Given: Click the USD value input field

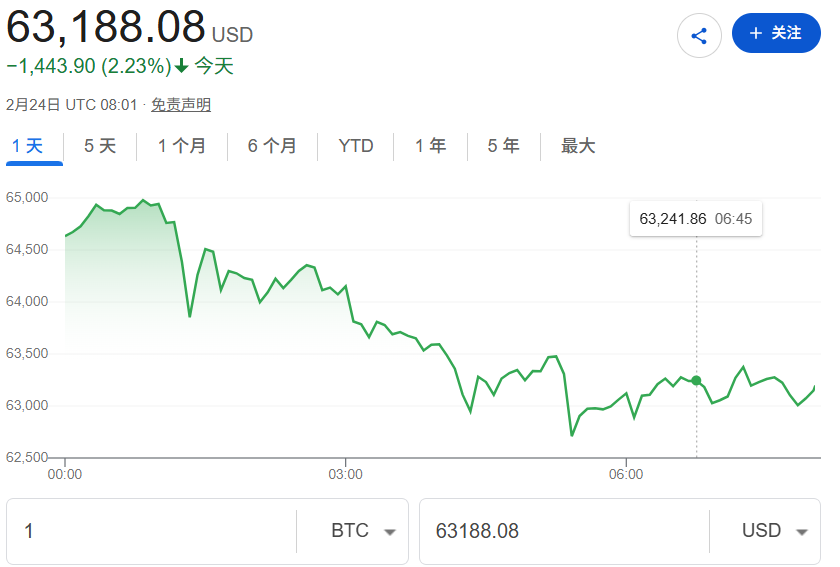Looking at the screenshot, I should tap(565, 531).
